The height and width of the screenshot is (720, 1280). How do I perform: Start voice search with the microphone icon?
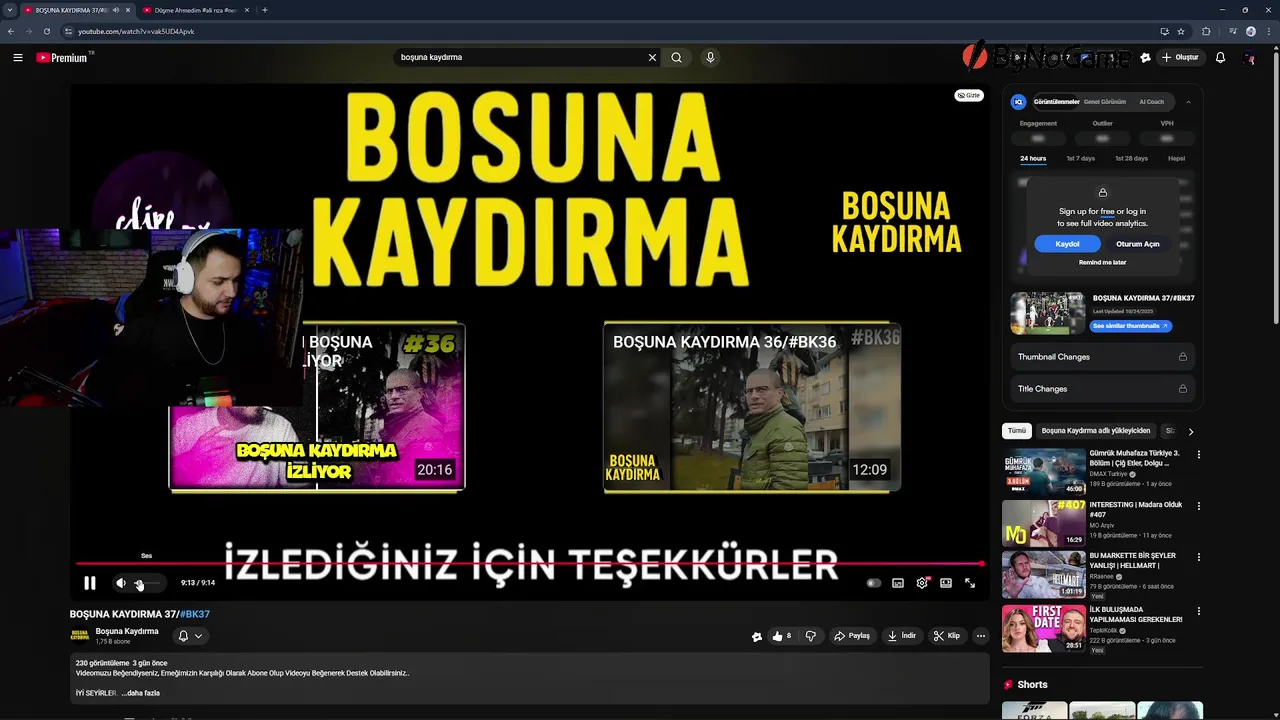(x=710, y=58)
